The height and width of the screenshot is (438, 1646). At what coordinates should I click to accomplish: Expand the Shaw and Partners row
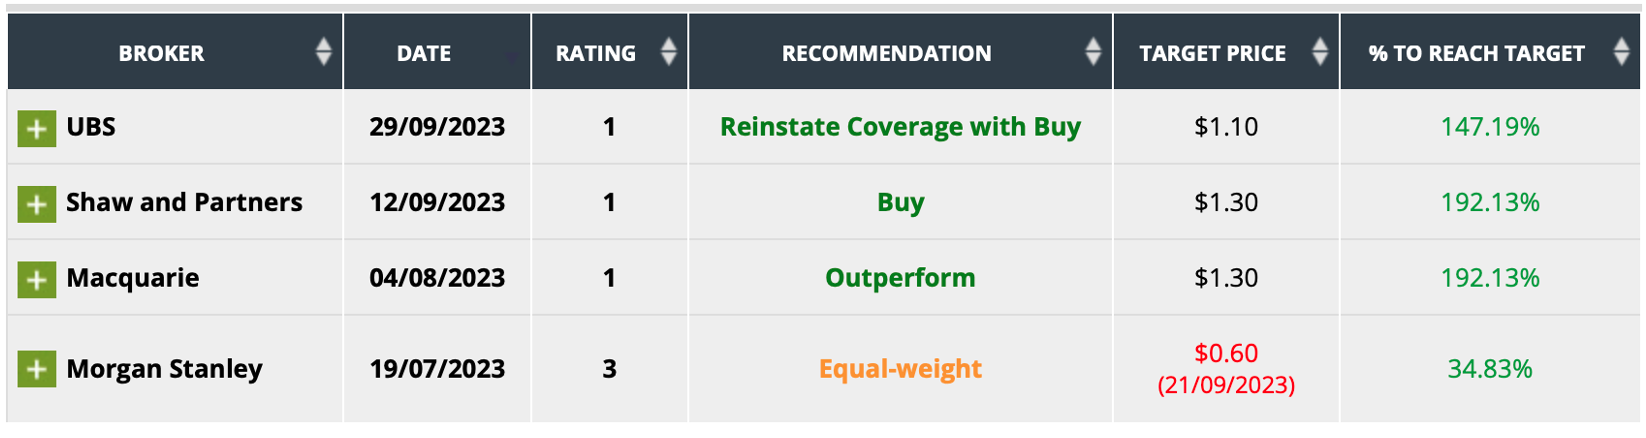coord(36,204)
